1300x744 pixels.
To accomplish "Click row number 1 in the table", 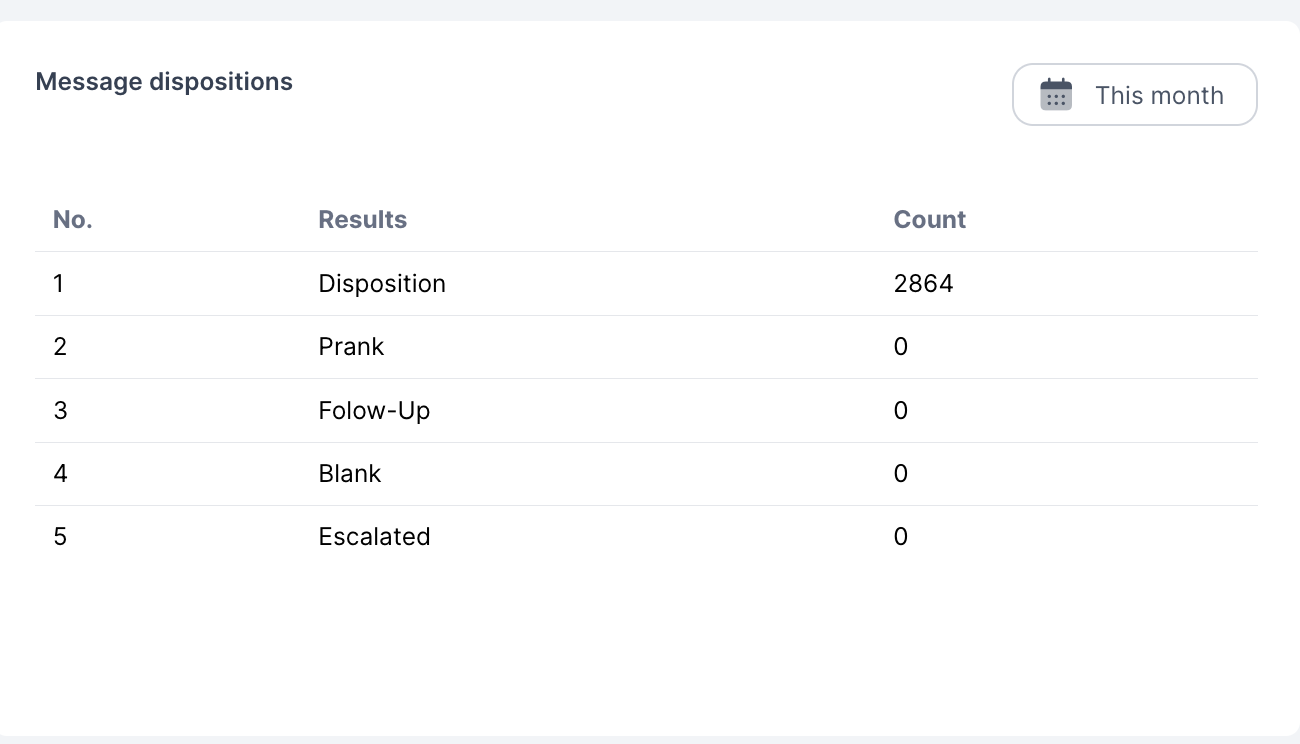I will pyautogui.click(x=59, y=284).
